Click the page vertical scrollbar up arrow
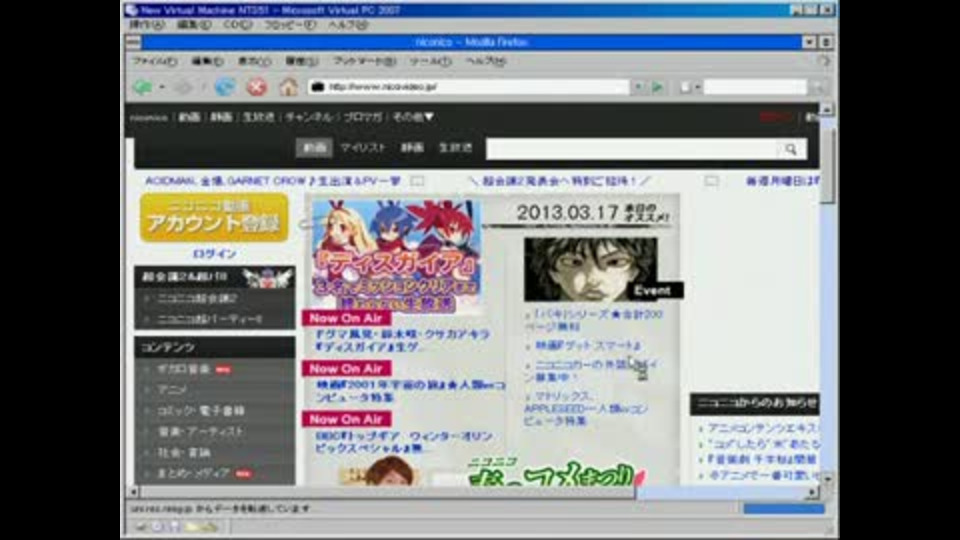 (x=827, y=110)
